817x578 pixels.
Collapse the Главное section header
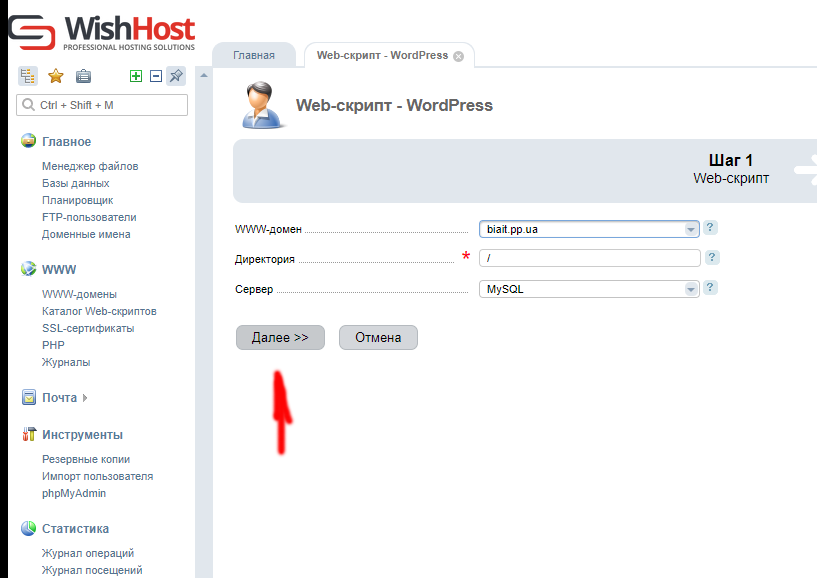[x=67, y=142]
